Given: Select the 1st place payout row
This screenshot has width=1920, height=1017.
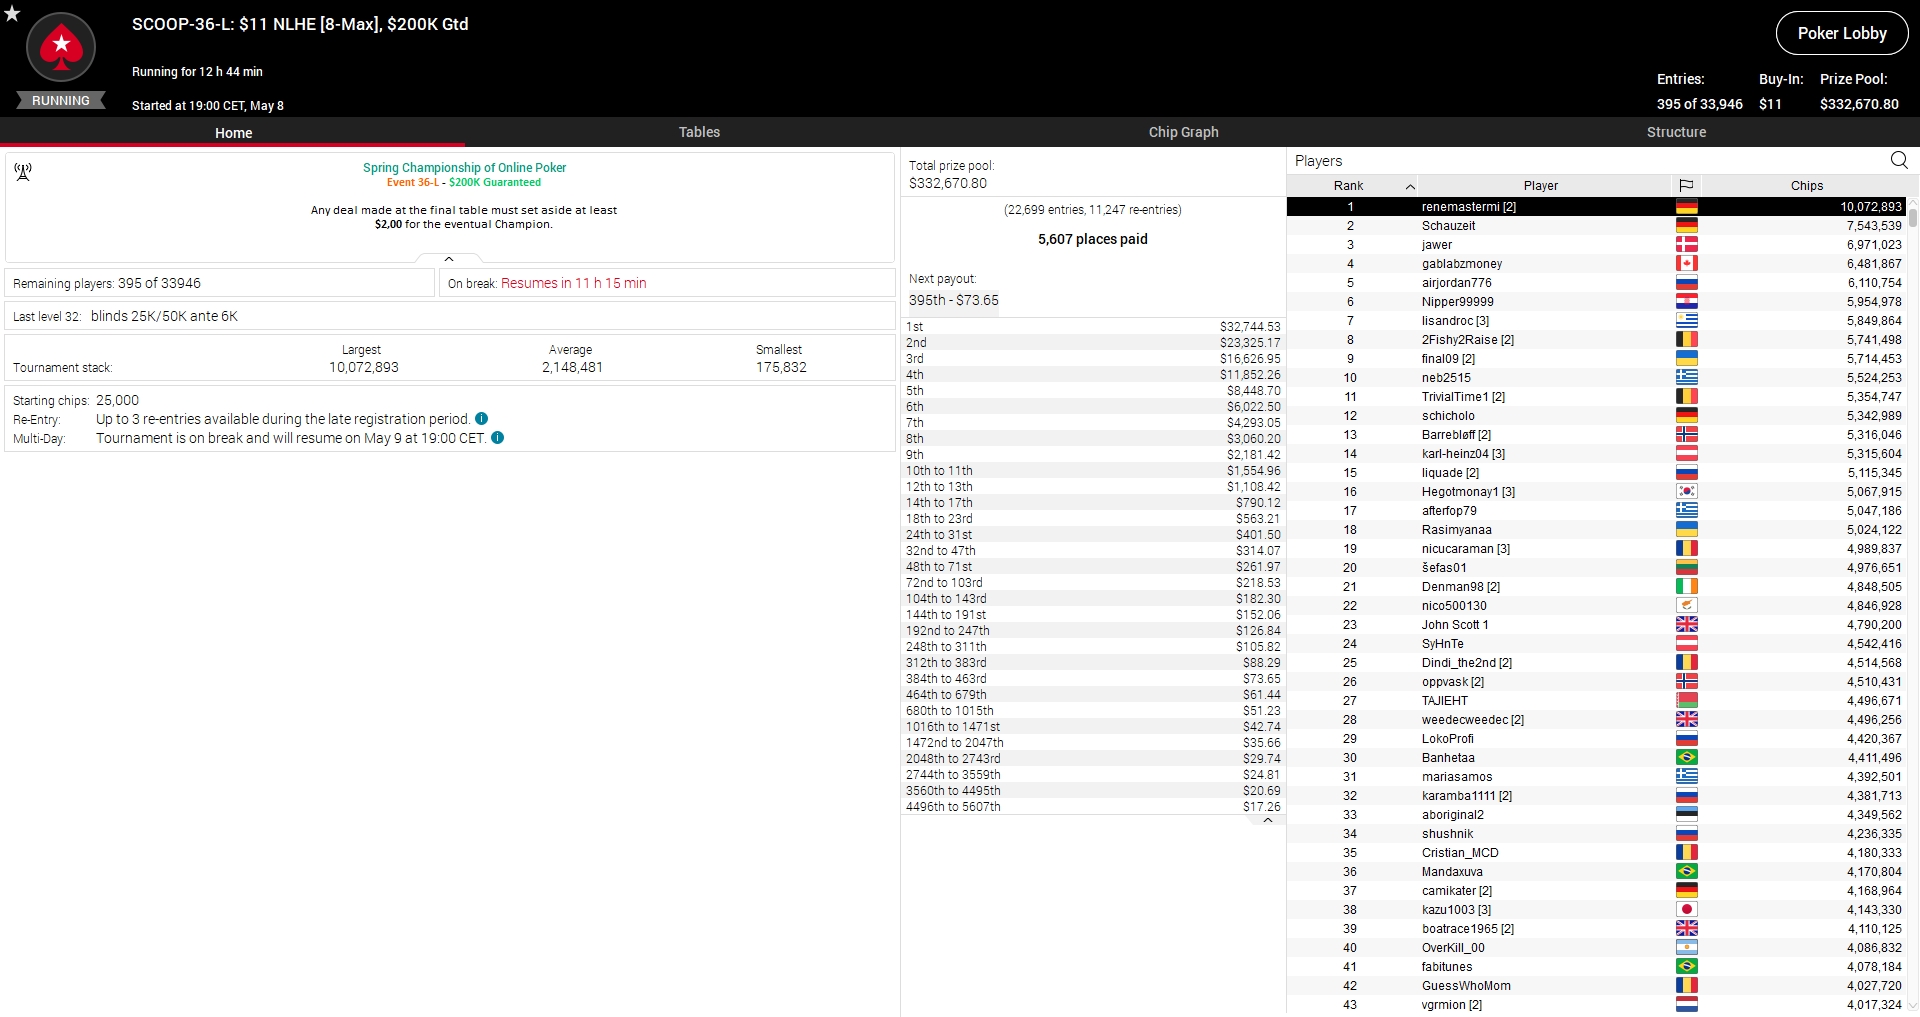Looking at the screenshot, I should [1093, 327].
